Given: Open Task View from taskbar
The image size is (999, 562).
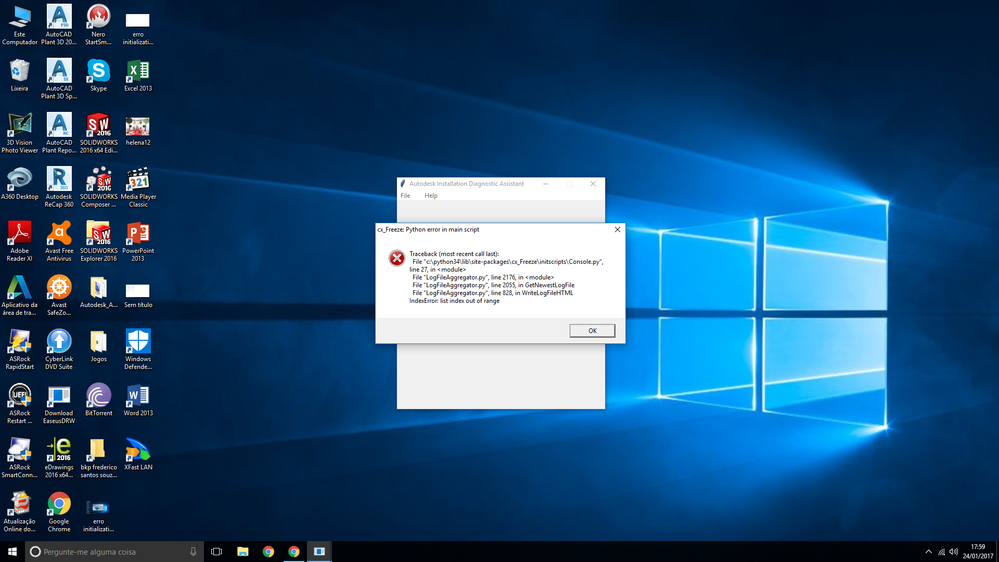Looking at the screenshot, I should tap(217, 551).
